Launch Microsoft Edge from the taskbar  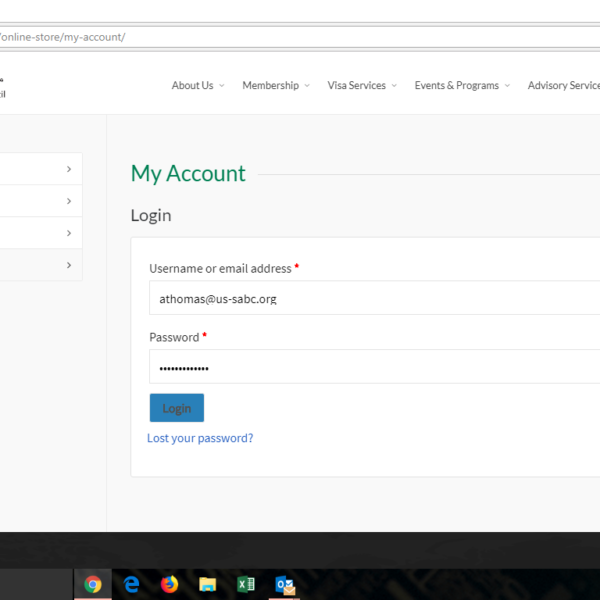click(x=131, y=585)
